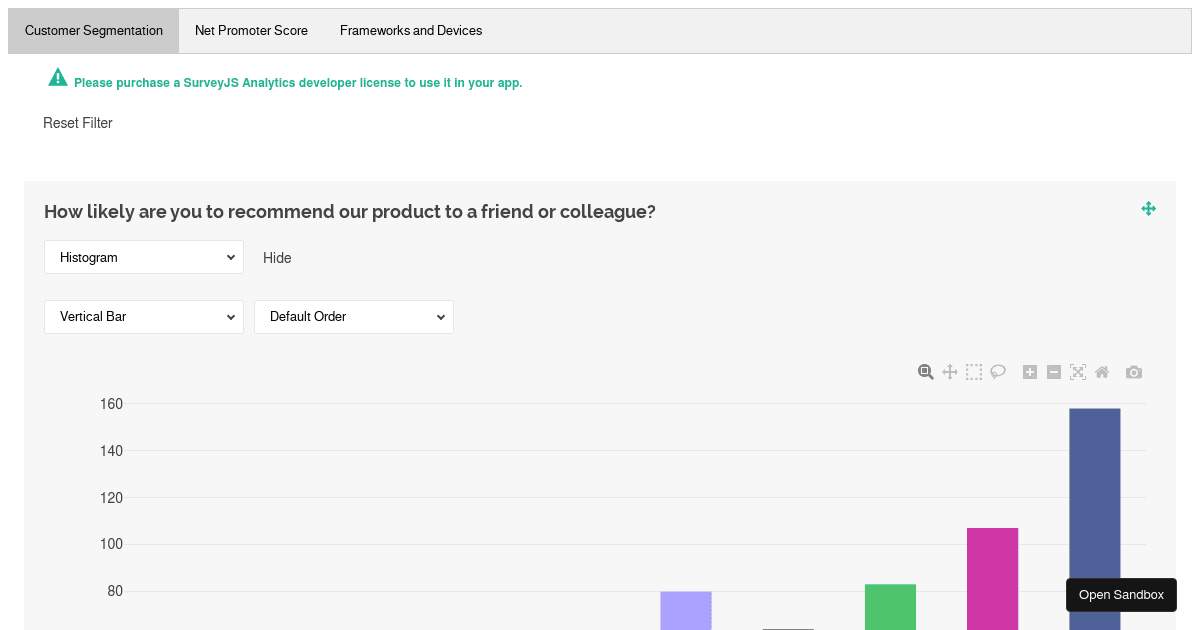
Task: Select the zoom tool in the chart toolbar
Action: (x=924, y=371)
